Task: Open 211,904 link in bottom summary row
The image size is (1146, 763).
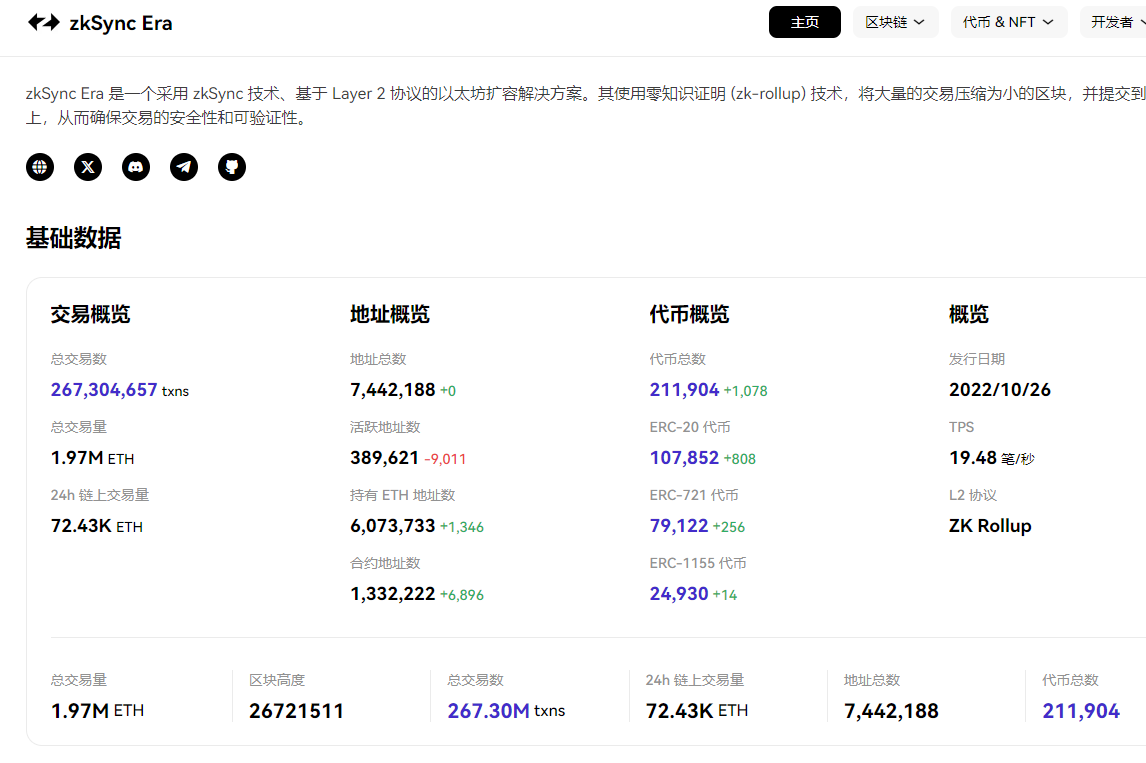Action: pos(1081,711)
